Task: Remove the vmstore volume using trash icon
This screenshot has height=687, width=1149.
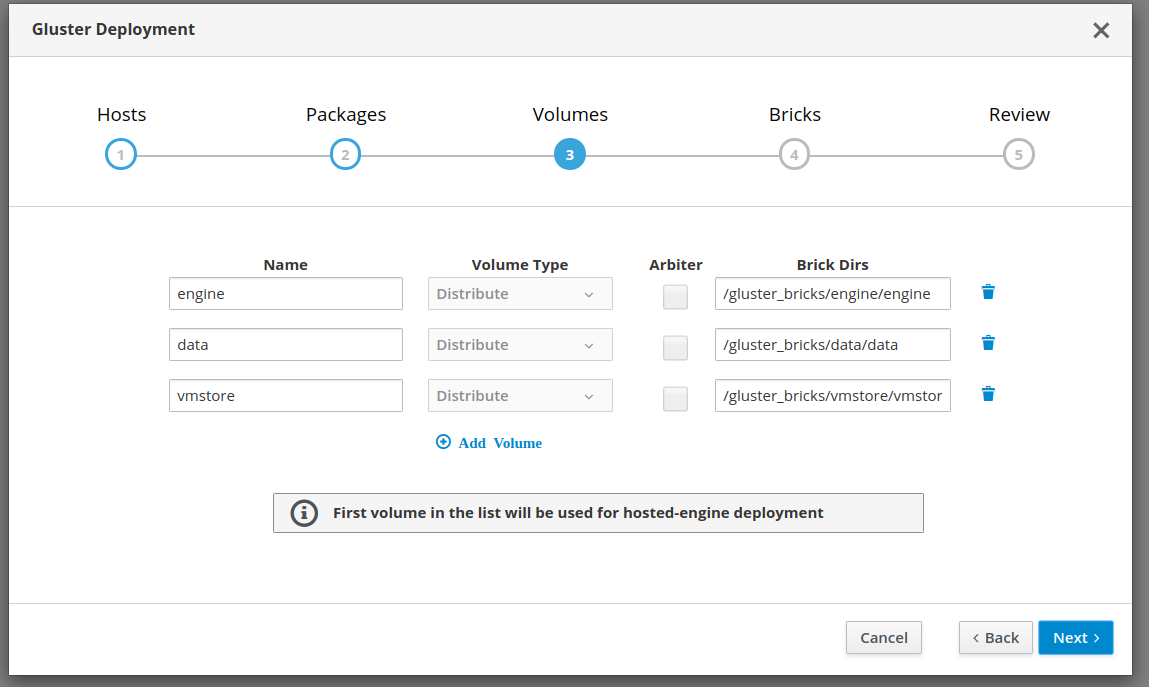Action: [988, 394]
